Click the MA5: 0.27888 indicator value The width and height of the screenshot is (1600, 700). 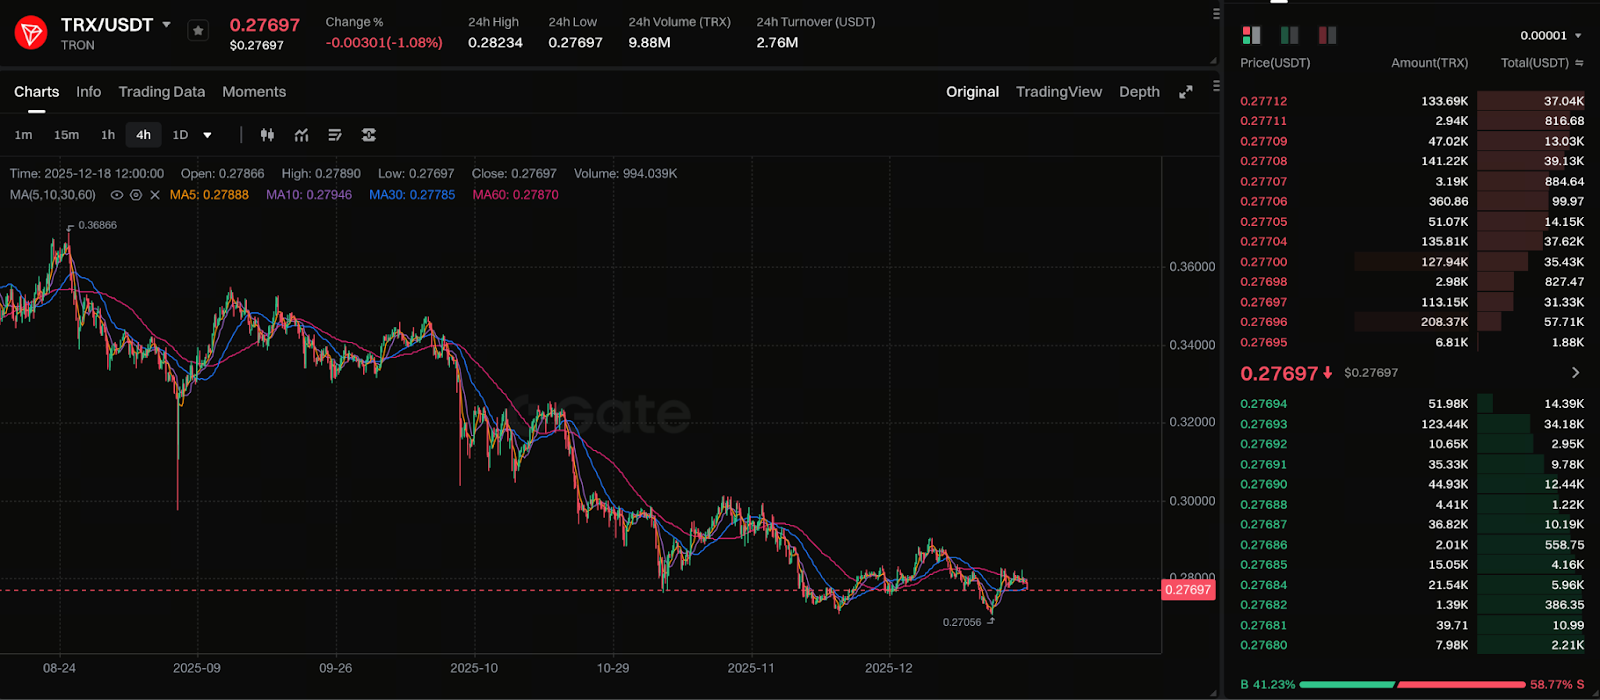pyautogui.click(x=209, y=195)
